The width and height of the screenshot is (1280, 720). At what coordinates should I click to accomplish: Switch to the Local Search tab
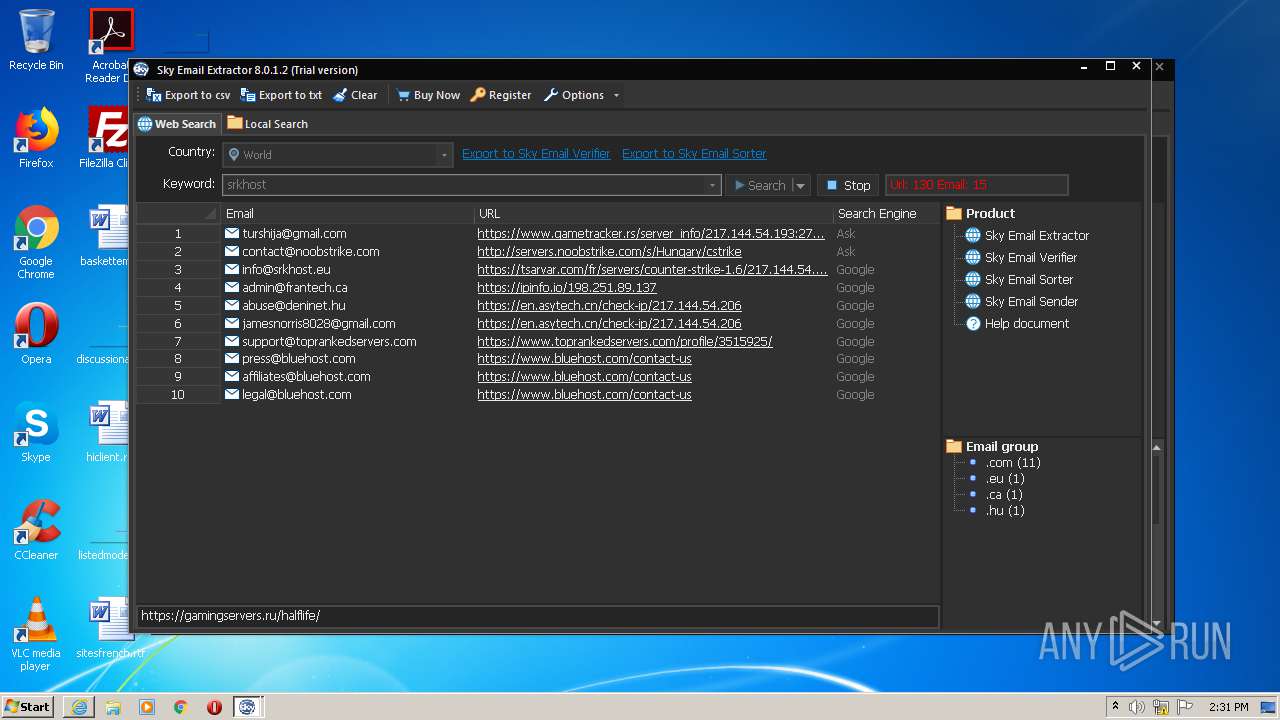point(267,124)
